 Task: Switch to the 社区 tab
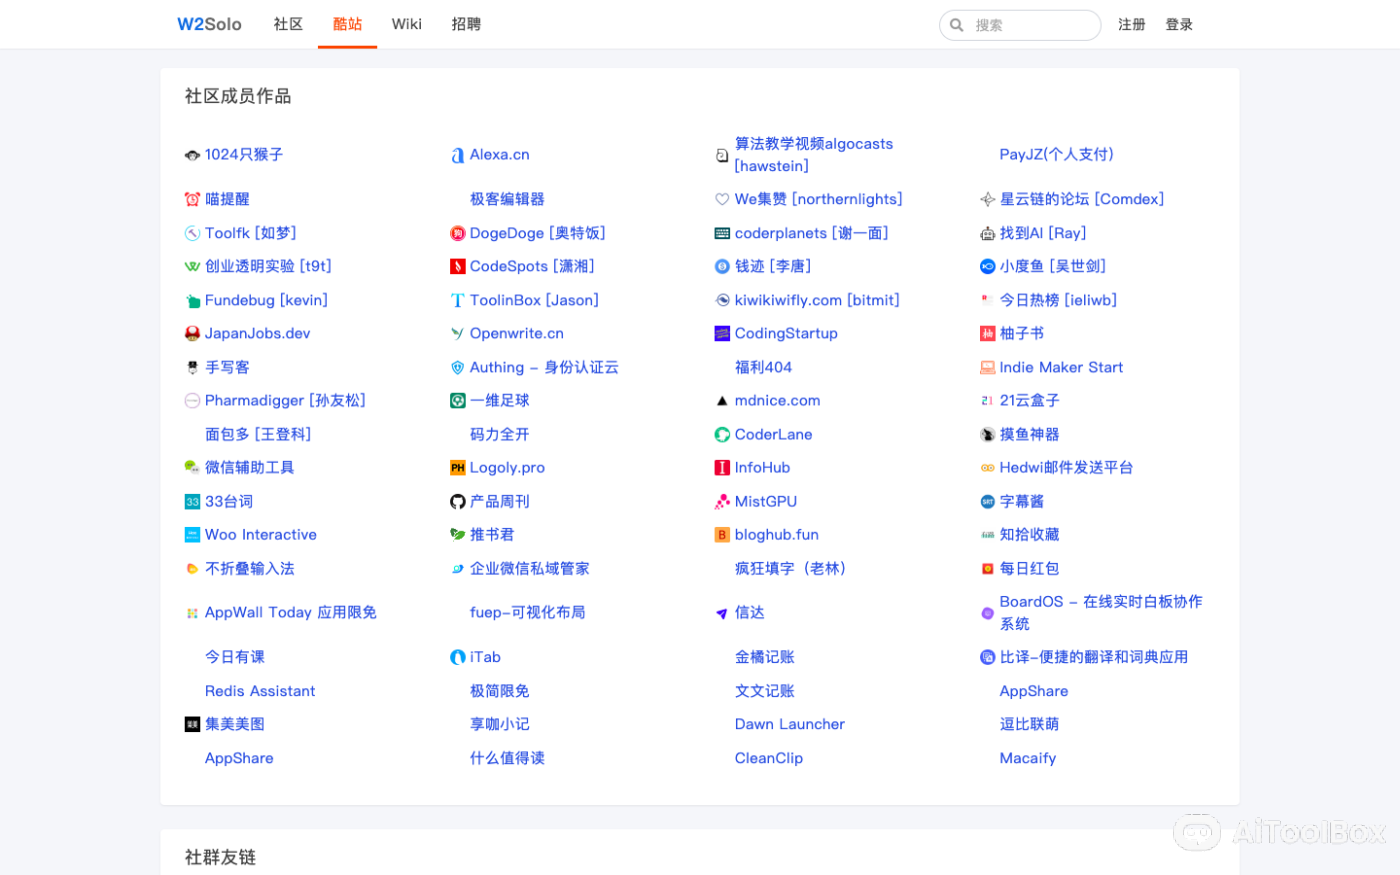288,24
